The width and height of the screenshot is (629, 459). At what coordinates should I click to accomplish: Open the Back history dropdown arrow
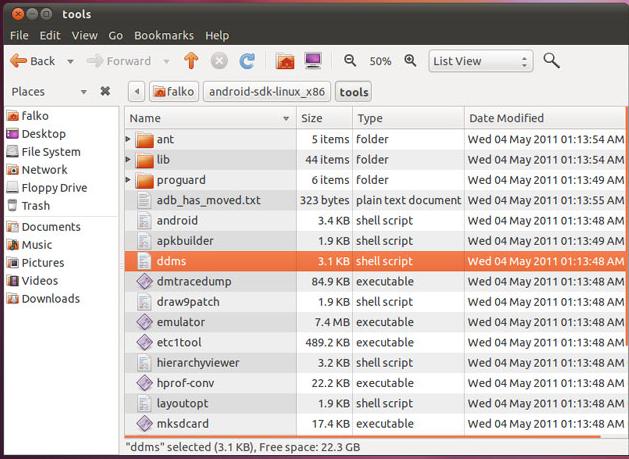[x=70, y=61]
